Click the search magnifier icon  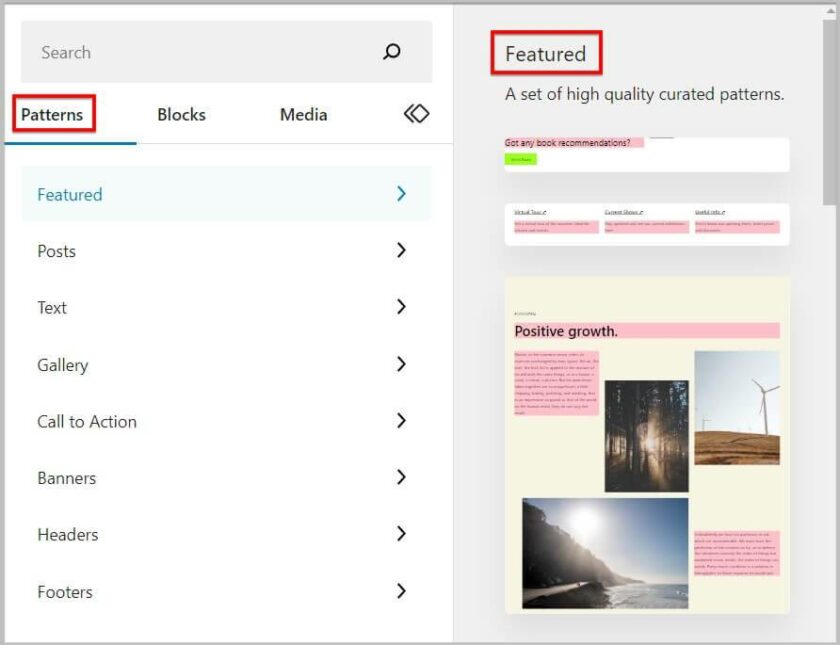(390, 52)
